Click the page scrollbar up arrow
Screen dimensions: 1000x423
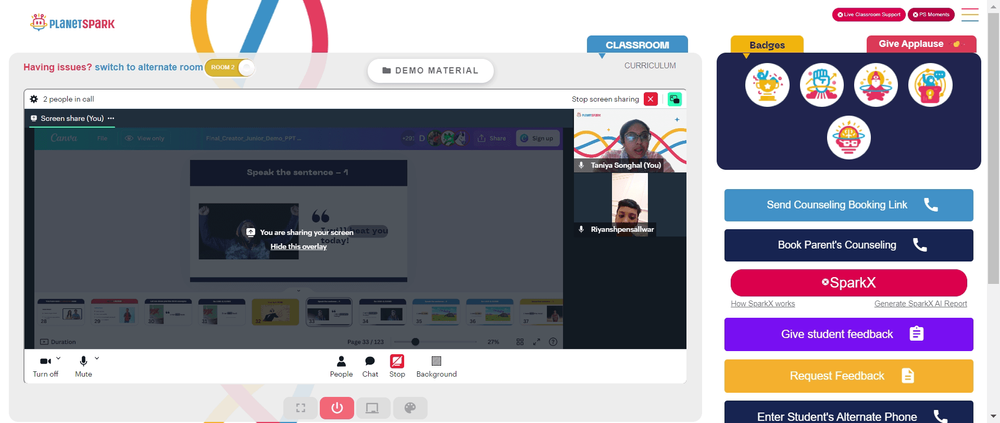[994, 4]
